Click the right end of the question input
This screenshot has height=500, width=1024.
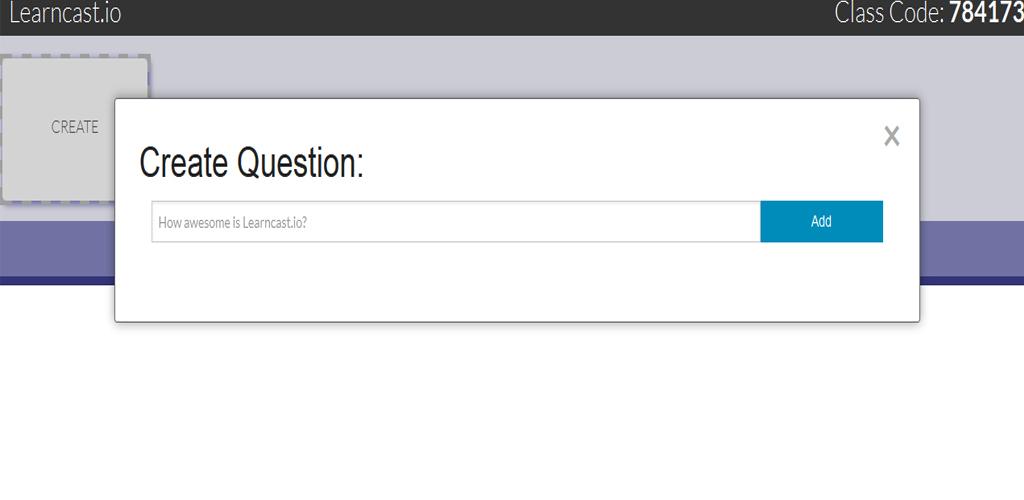740,222
